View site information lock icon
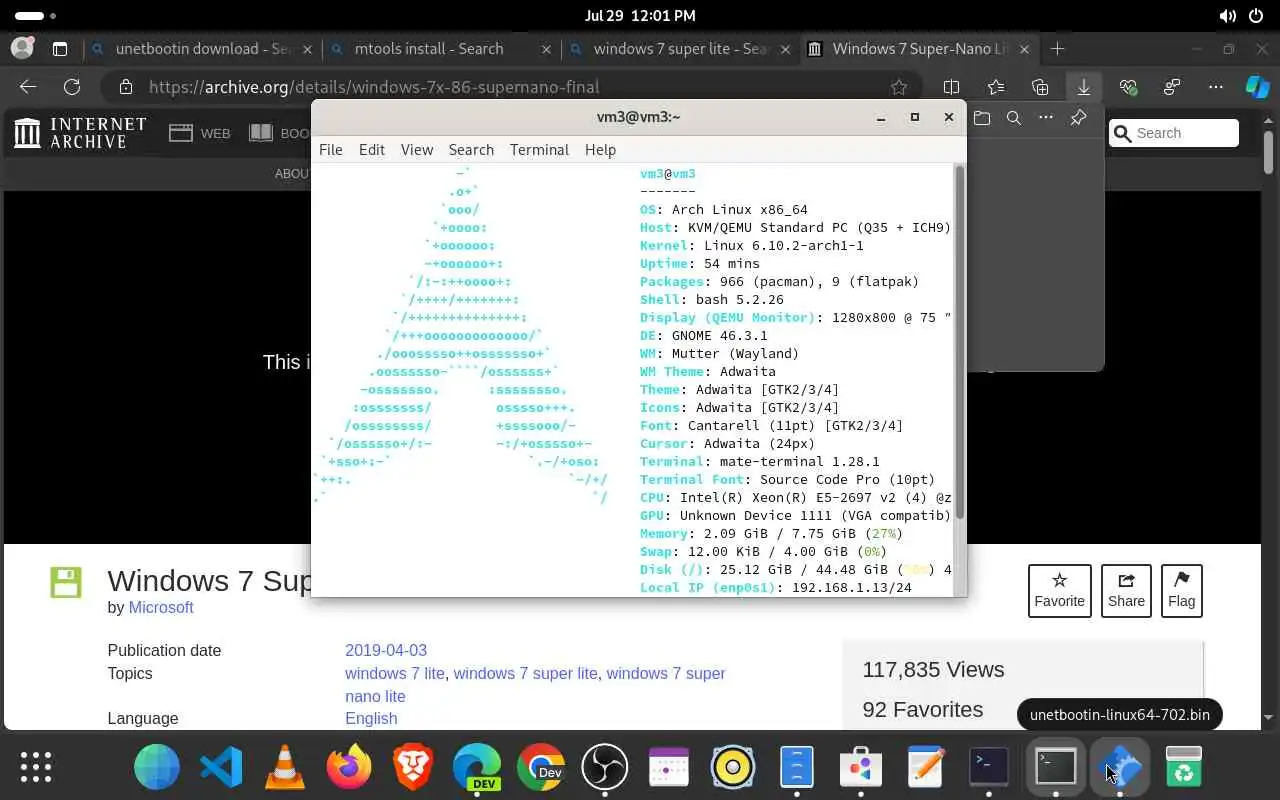Screen dimensions: 1280x800 coord(125,87)
